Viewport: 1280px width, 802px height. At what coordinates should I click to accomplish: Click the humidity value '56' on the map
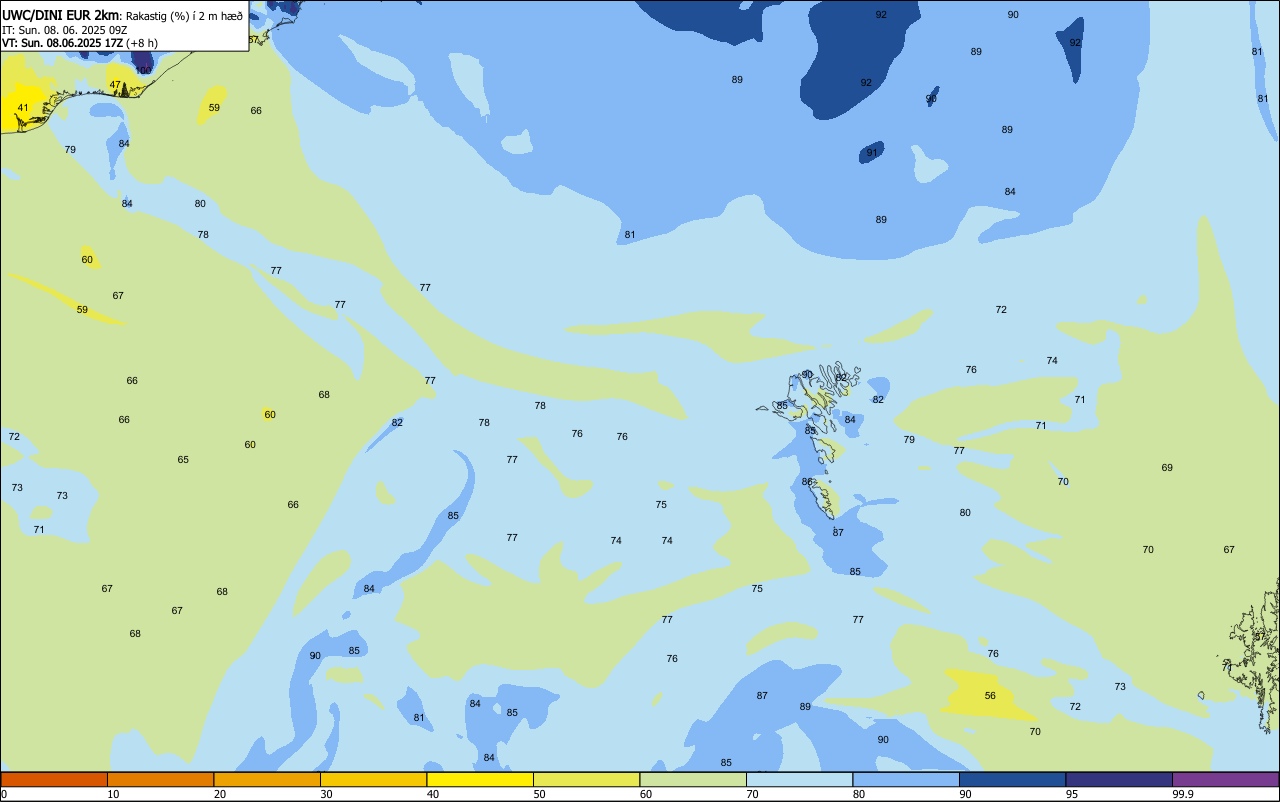click(x=990, y=696)
